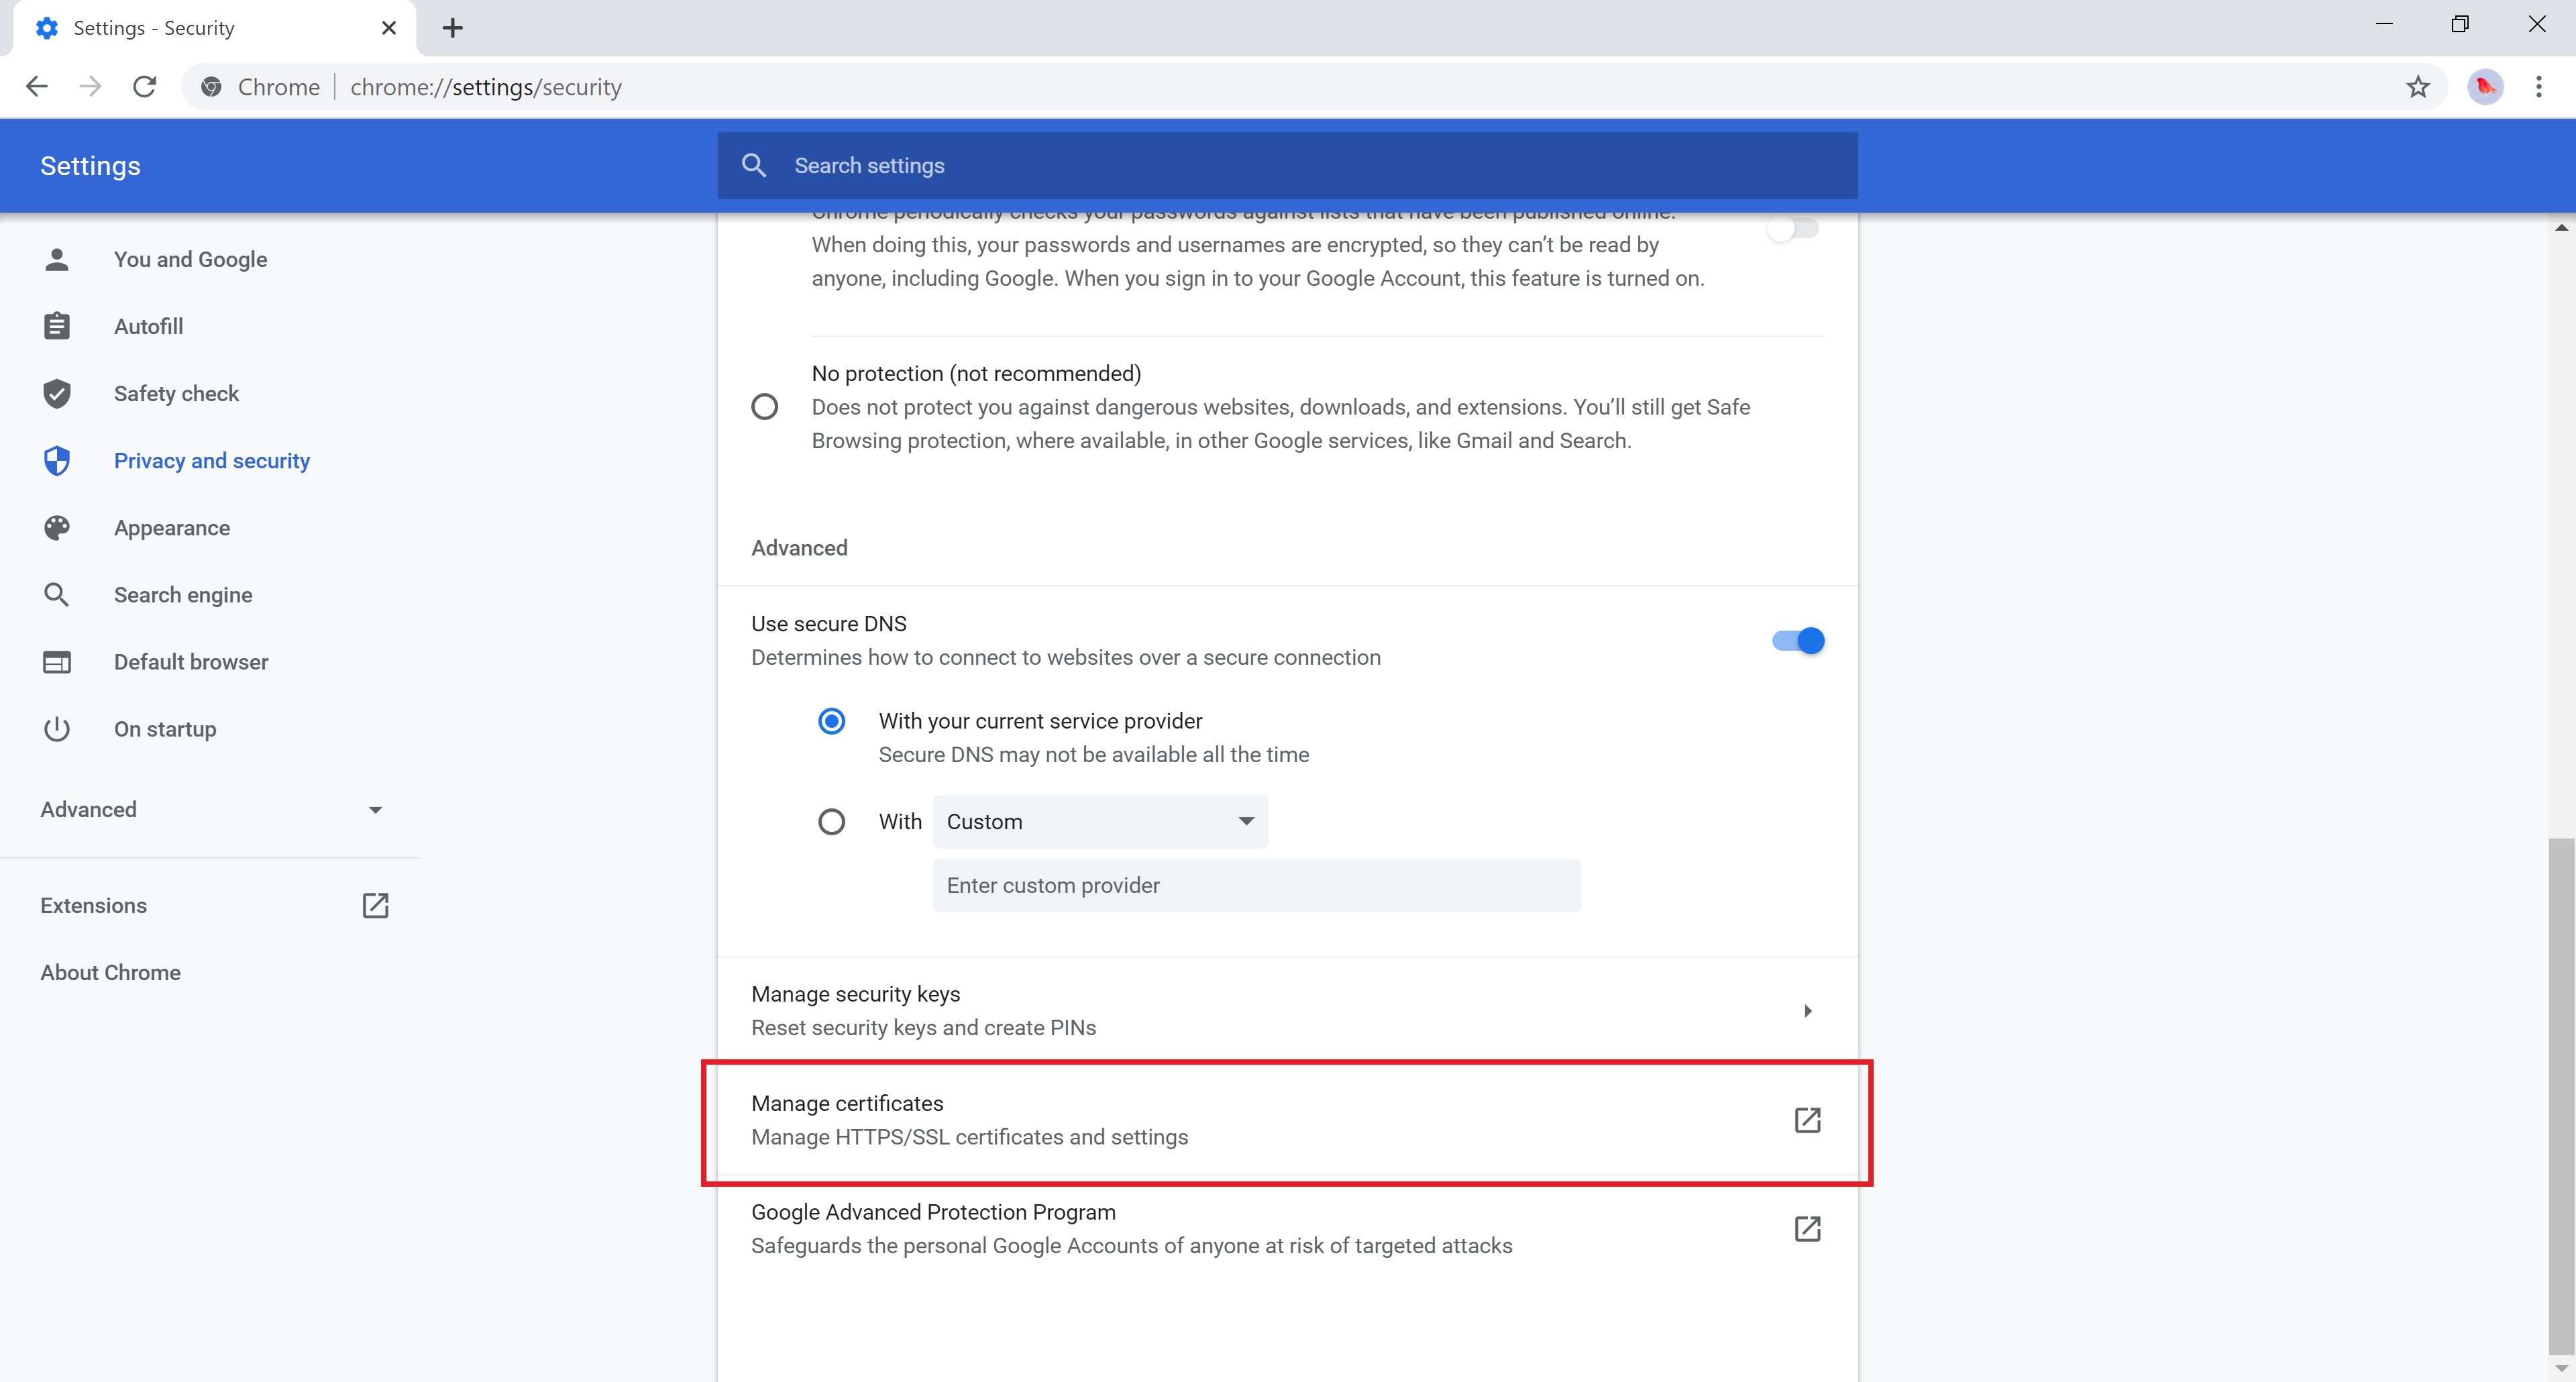Restore down the Chrome window
This screenshot has width=2576, height=1382.
coord(2460,24)
